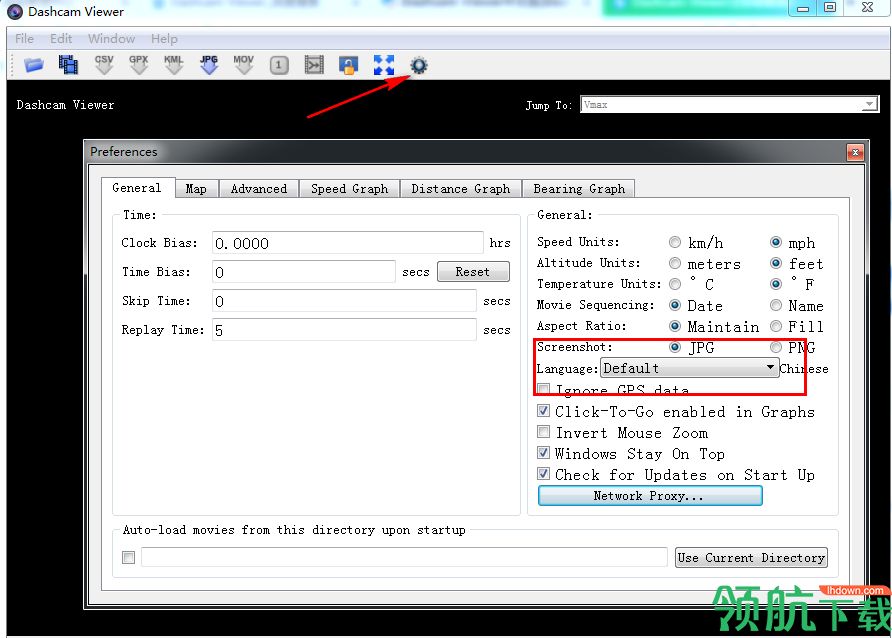The height and width of the screenshot is (638, 892).
Task: Choose JPG screenshot format
Action: 675,347
